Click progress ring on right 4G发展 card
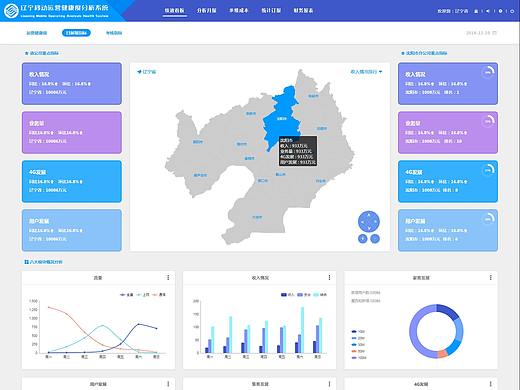This screenshot has height=390, width=520. click(488, 170)
